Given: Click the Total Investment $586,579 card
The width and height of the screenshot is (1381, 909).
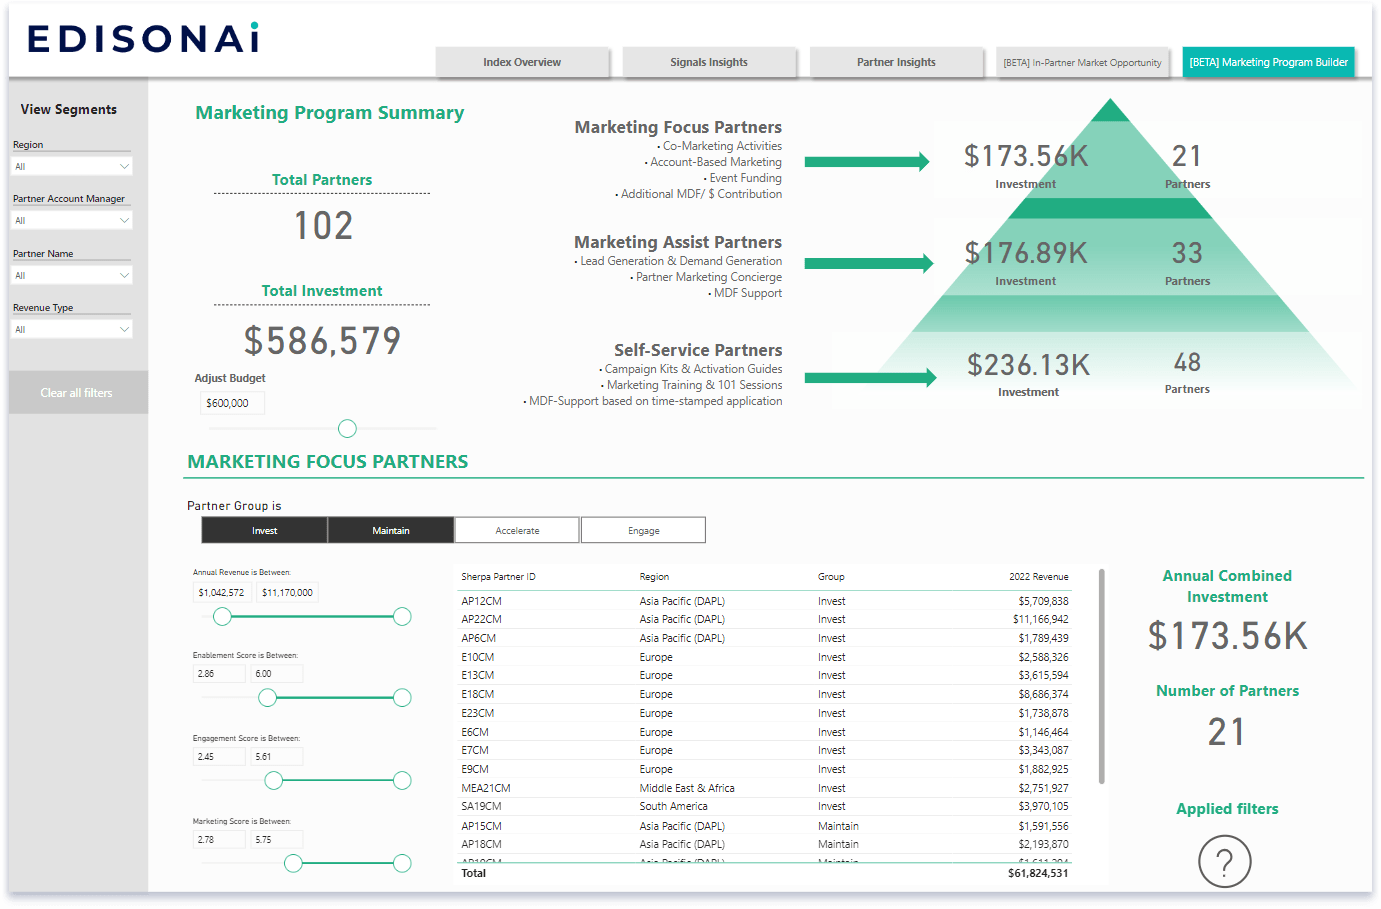Looking at the screenshot, I should pos(322,341).
